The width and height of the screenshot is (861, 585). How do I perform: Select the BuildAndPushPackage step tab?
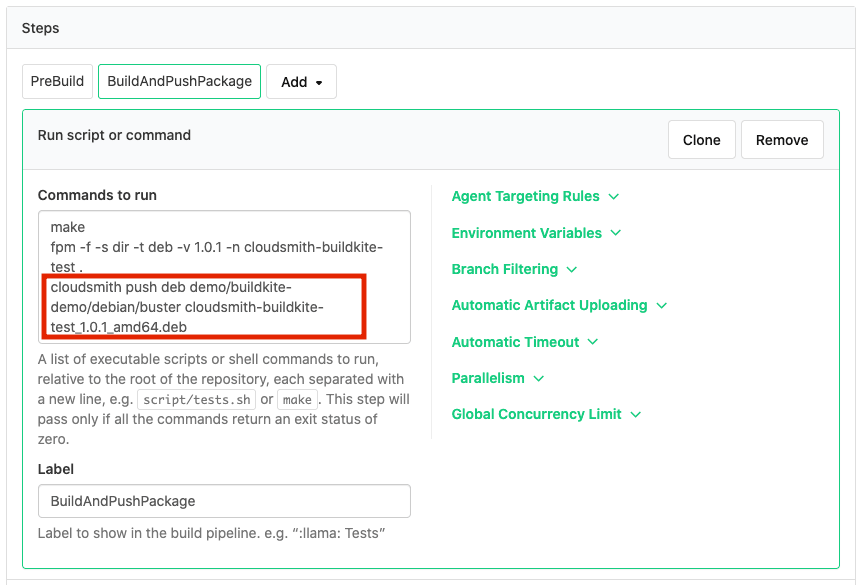coord(179,81)
